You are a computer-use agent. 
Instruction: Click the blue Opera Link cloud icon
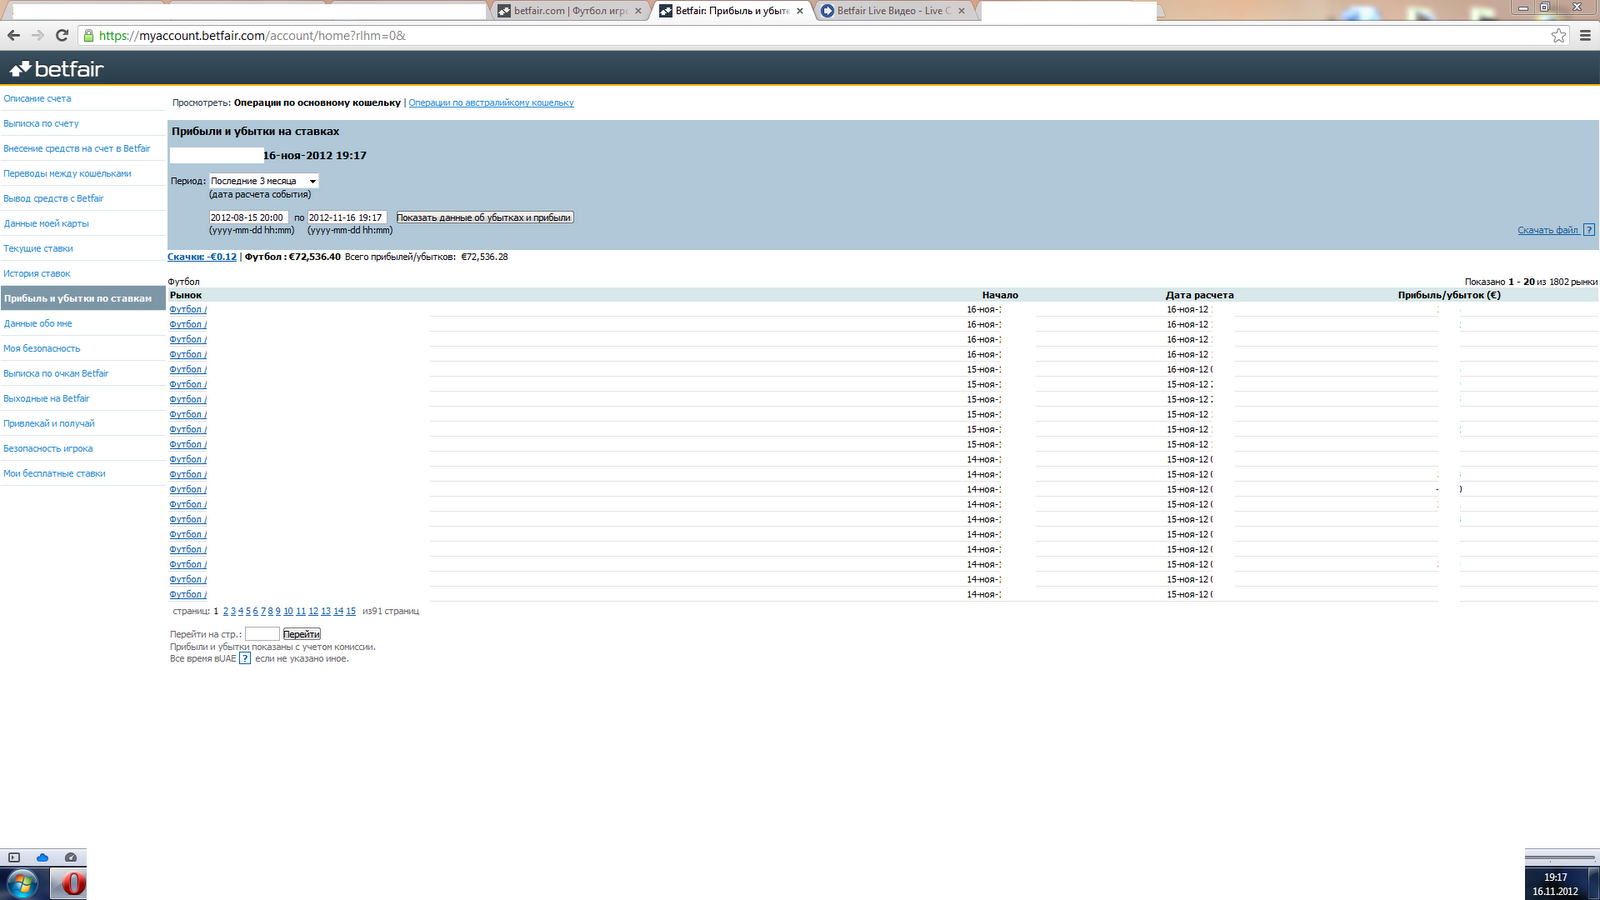coord(42,857)
